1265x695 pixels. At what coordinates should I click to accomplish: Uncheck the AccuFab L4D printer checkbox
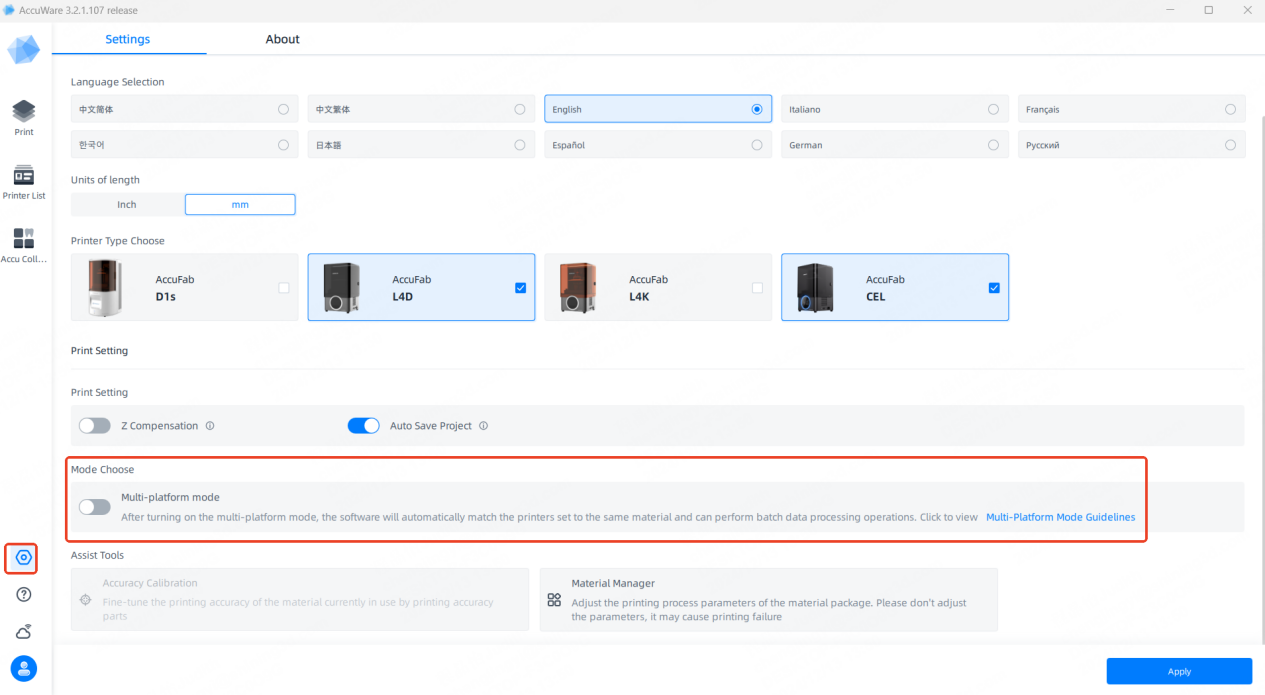pos(520,288)
